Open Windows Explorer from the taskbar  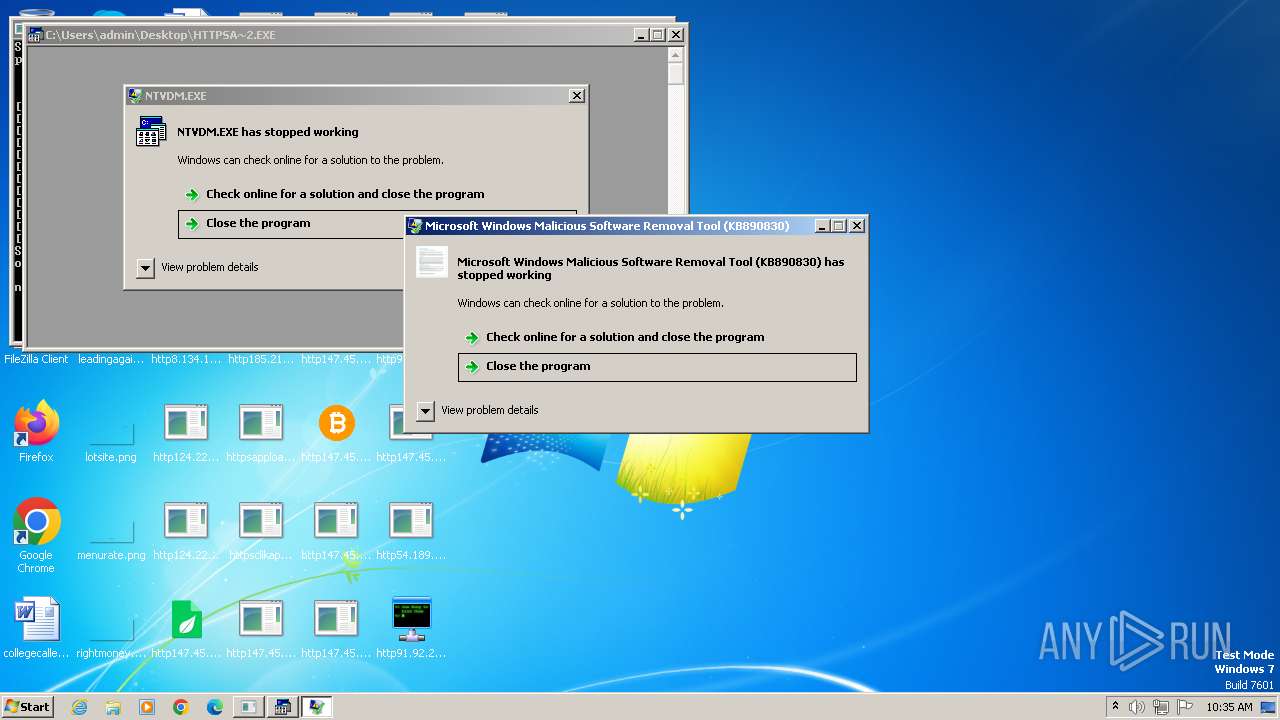(x=113, y=707)
